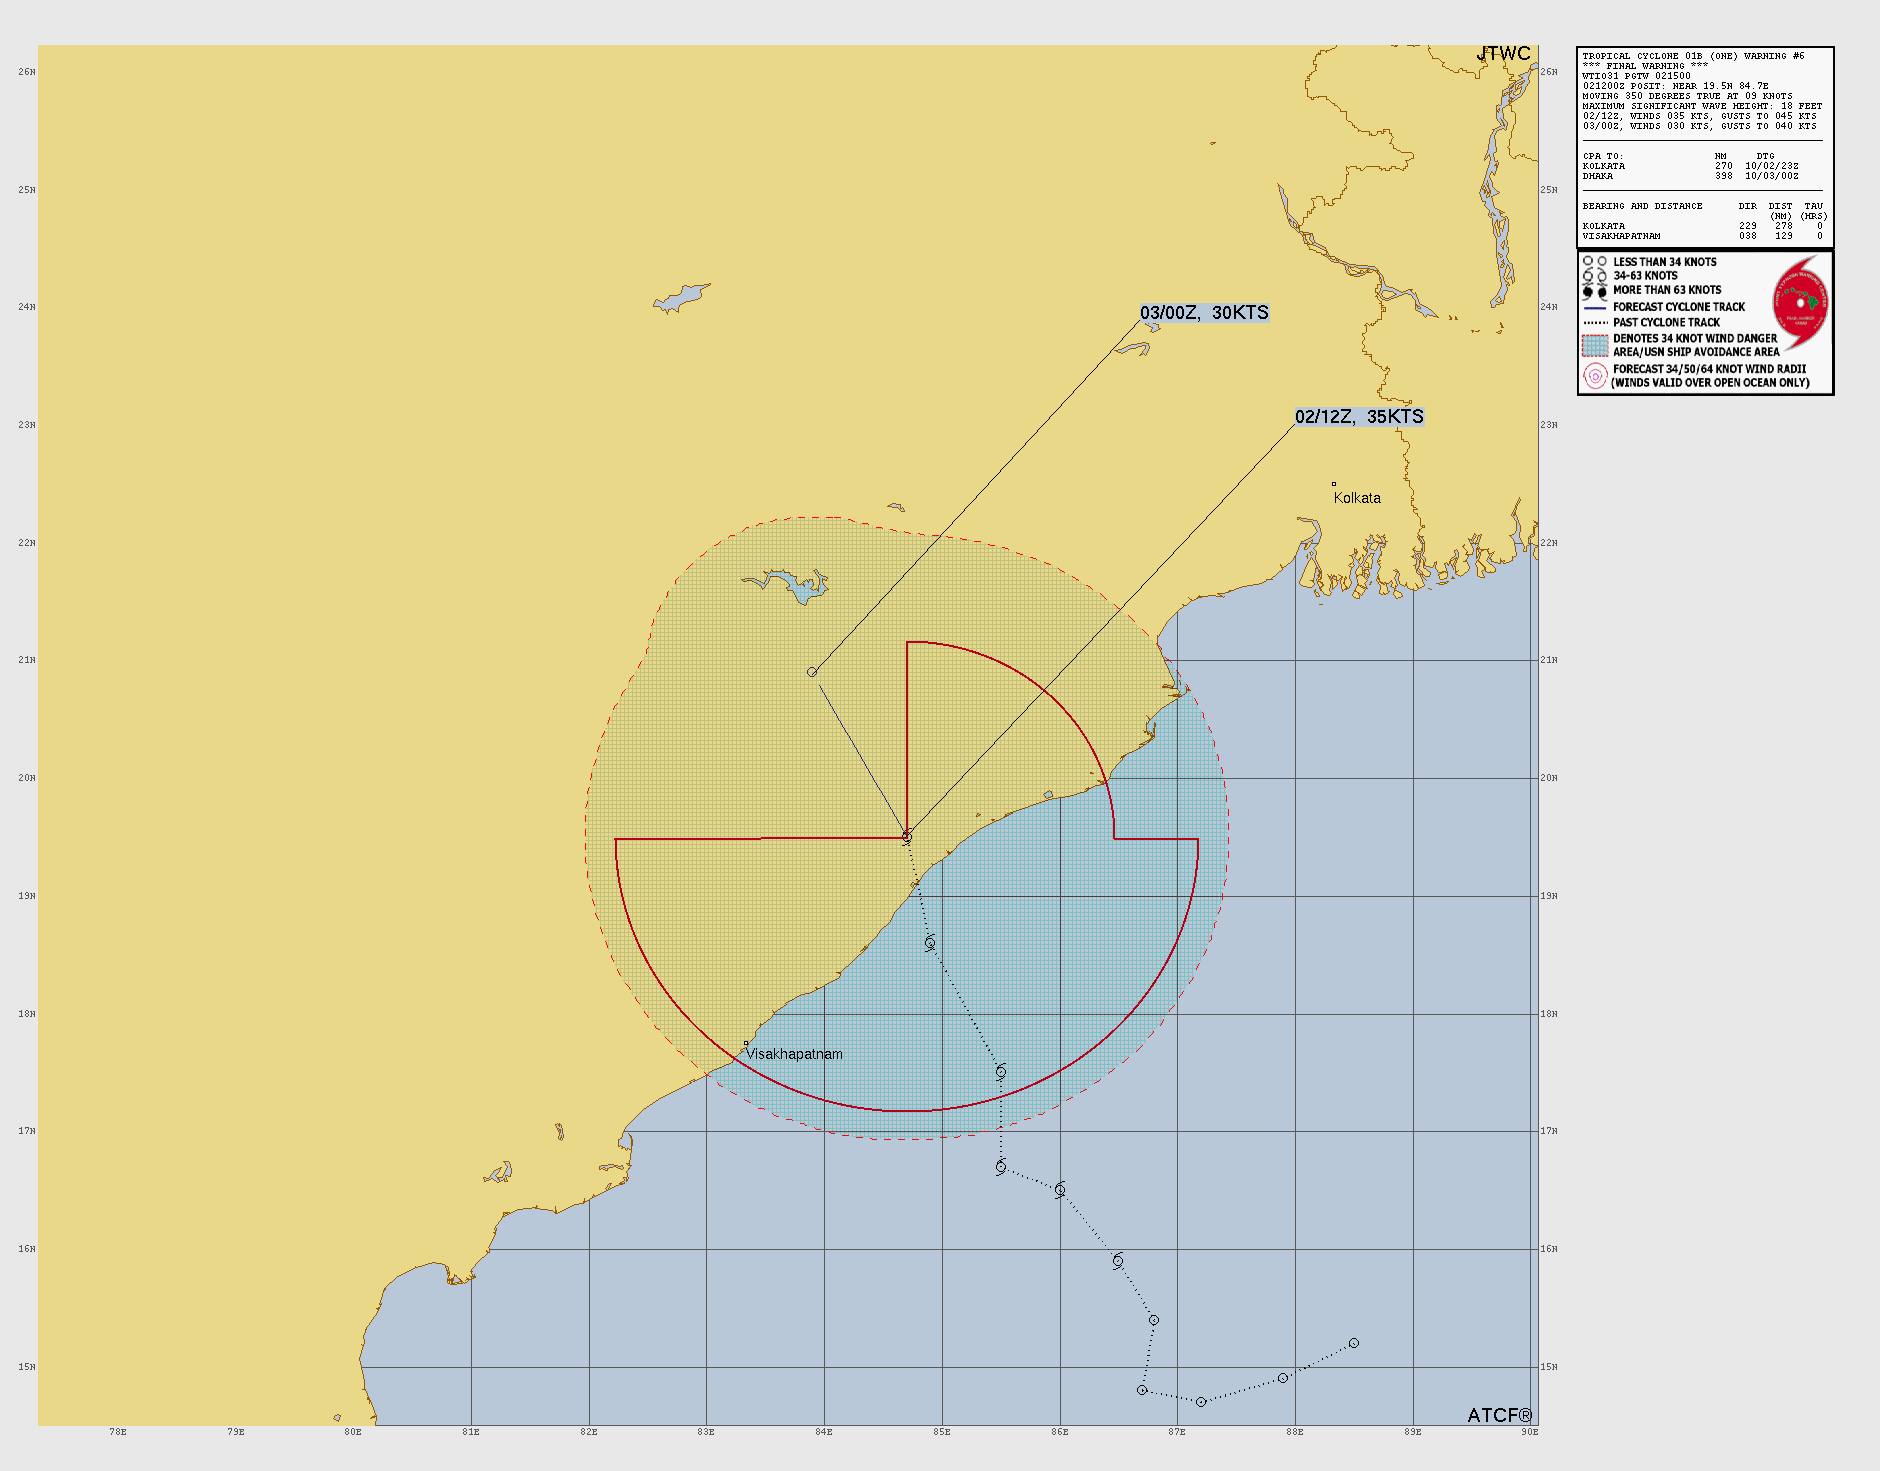Click the forecast position circle for 03/00Z

point(812,672)
